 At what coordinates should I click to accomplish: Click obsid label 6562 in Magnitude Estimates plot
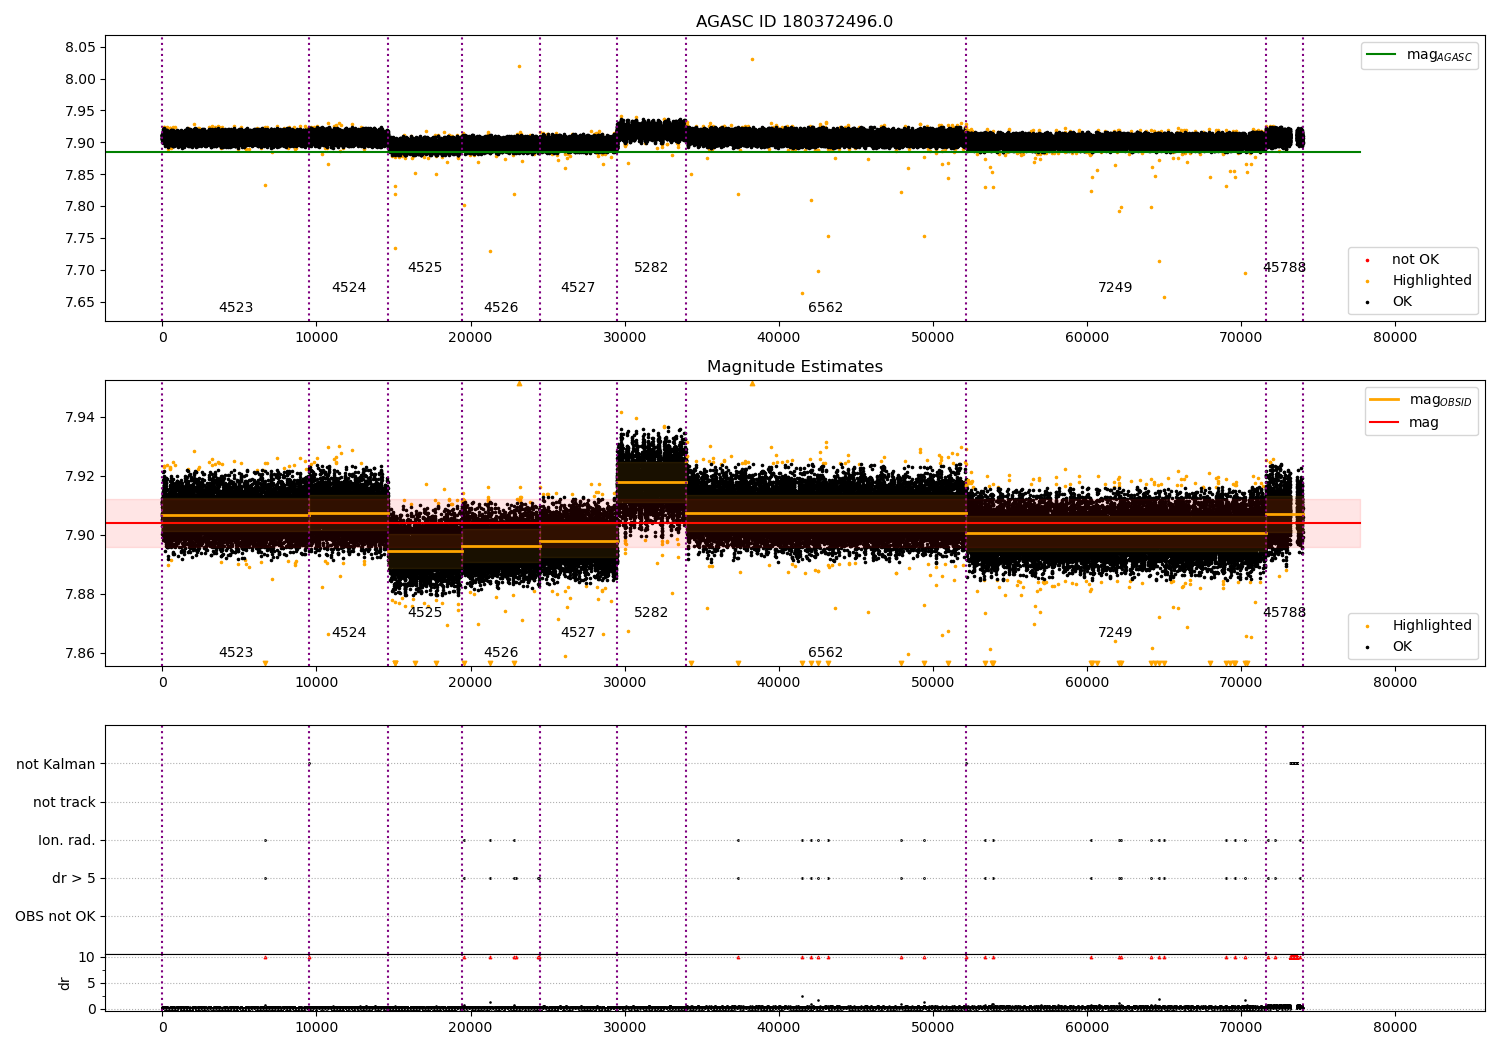pos(826,653)
